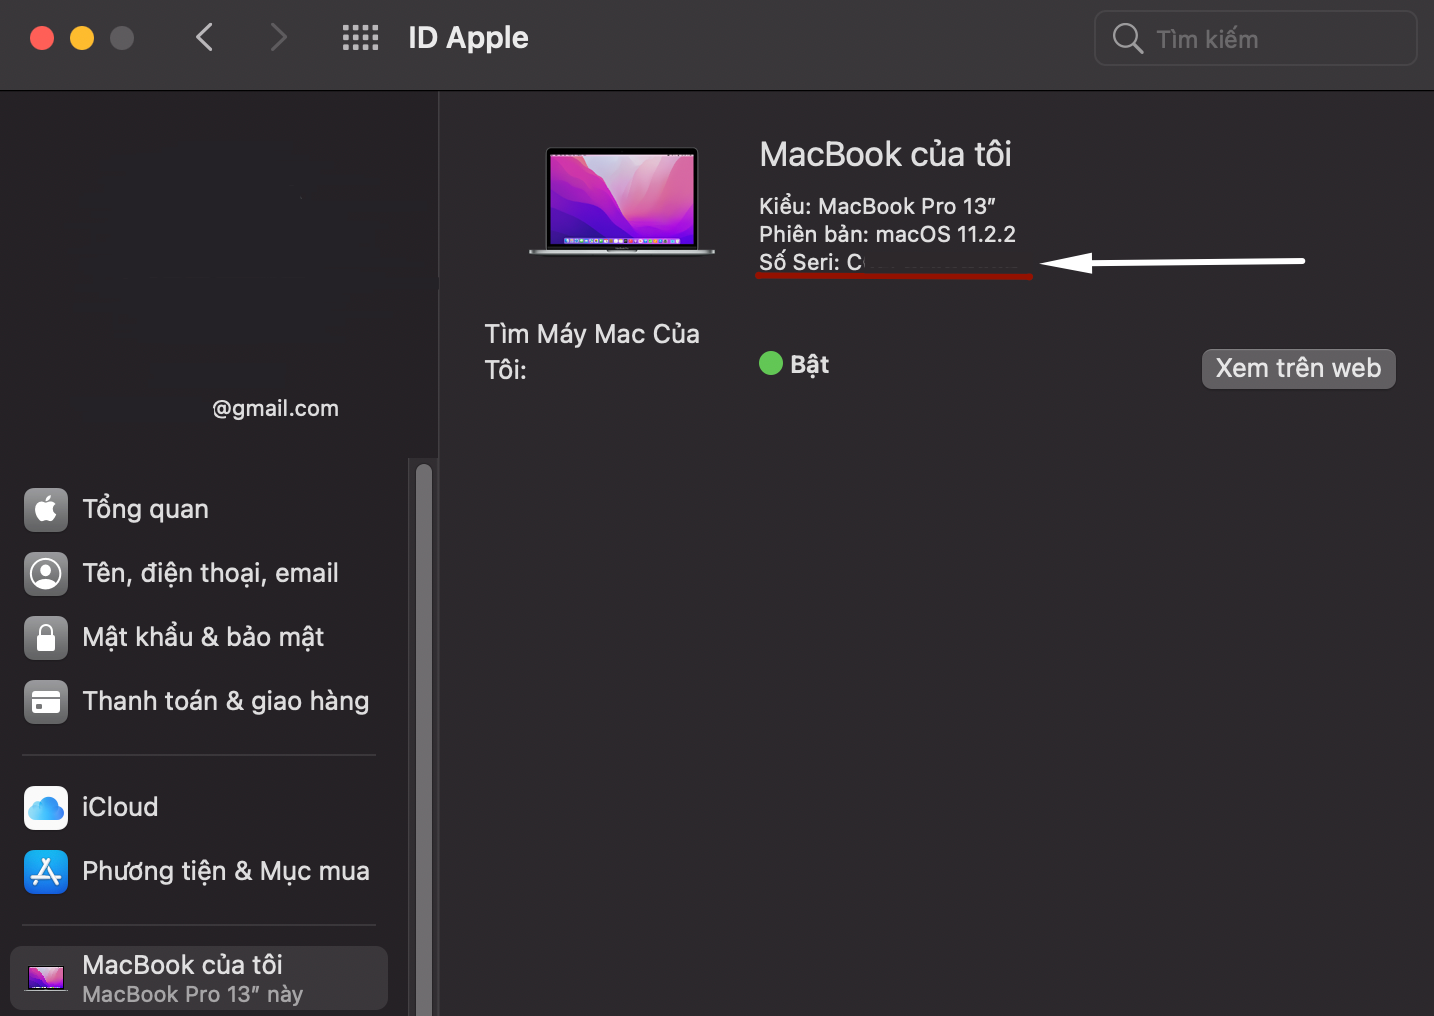Click the Thanh toán & giao hàng card icon
Screen dimensions: 1434x1016
coord(46,701)
